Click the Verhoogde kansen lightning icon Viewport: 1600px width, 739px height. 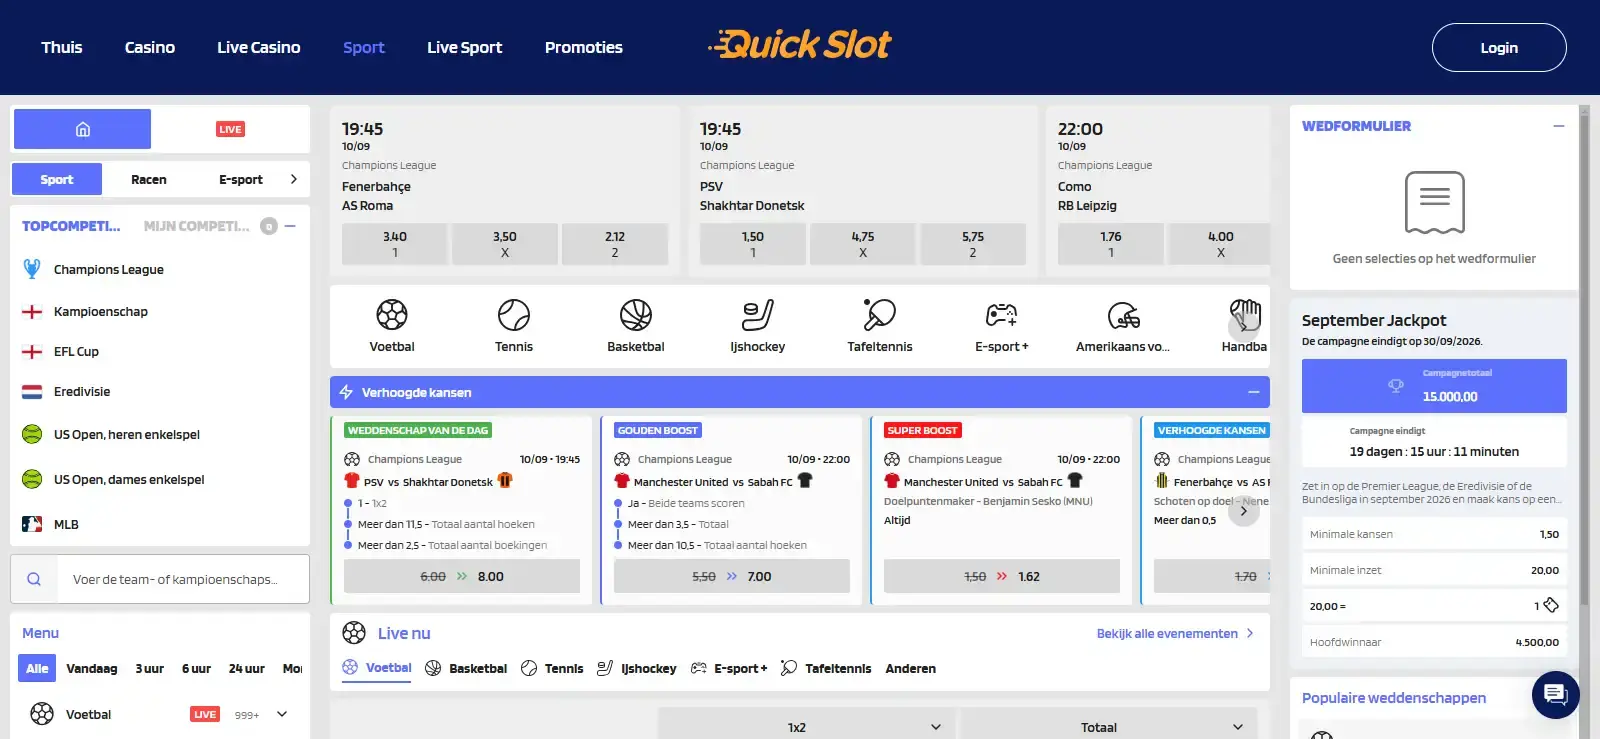[x=346, y=392]
